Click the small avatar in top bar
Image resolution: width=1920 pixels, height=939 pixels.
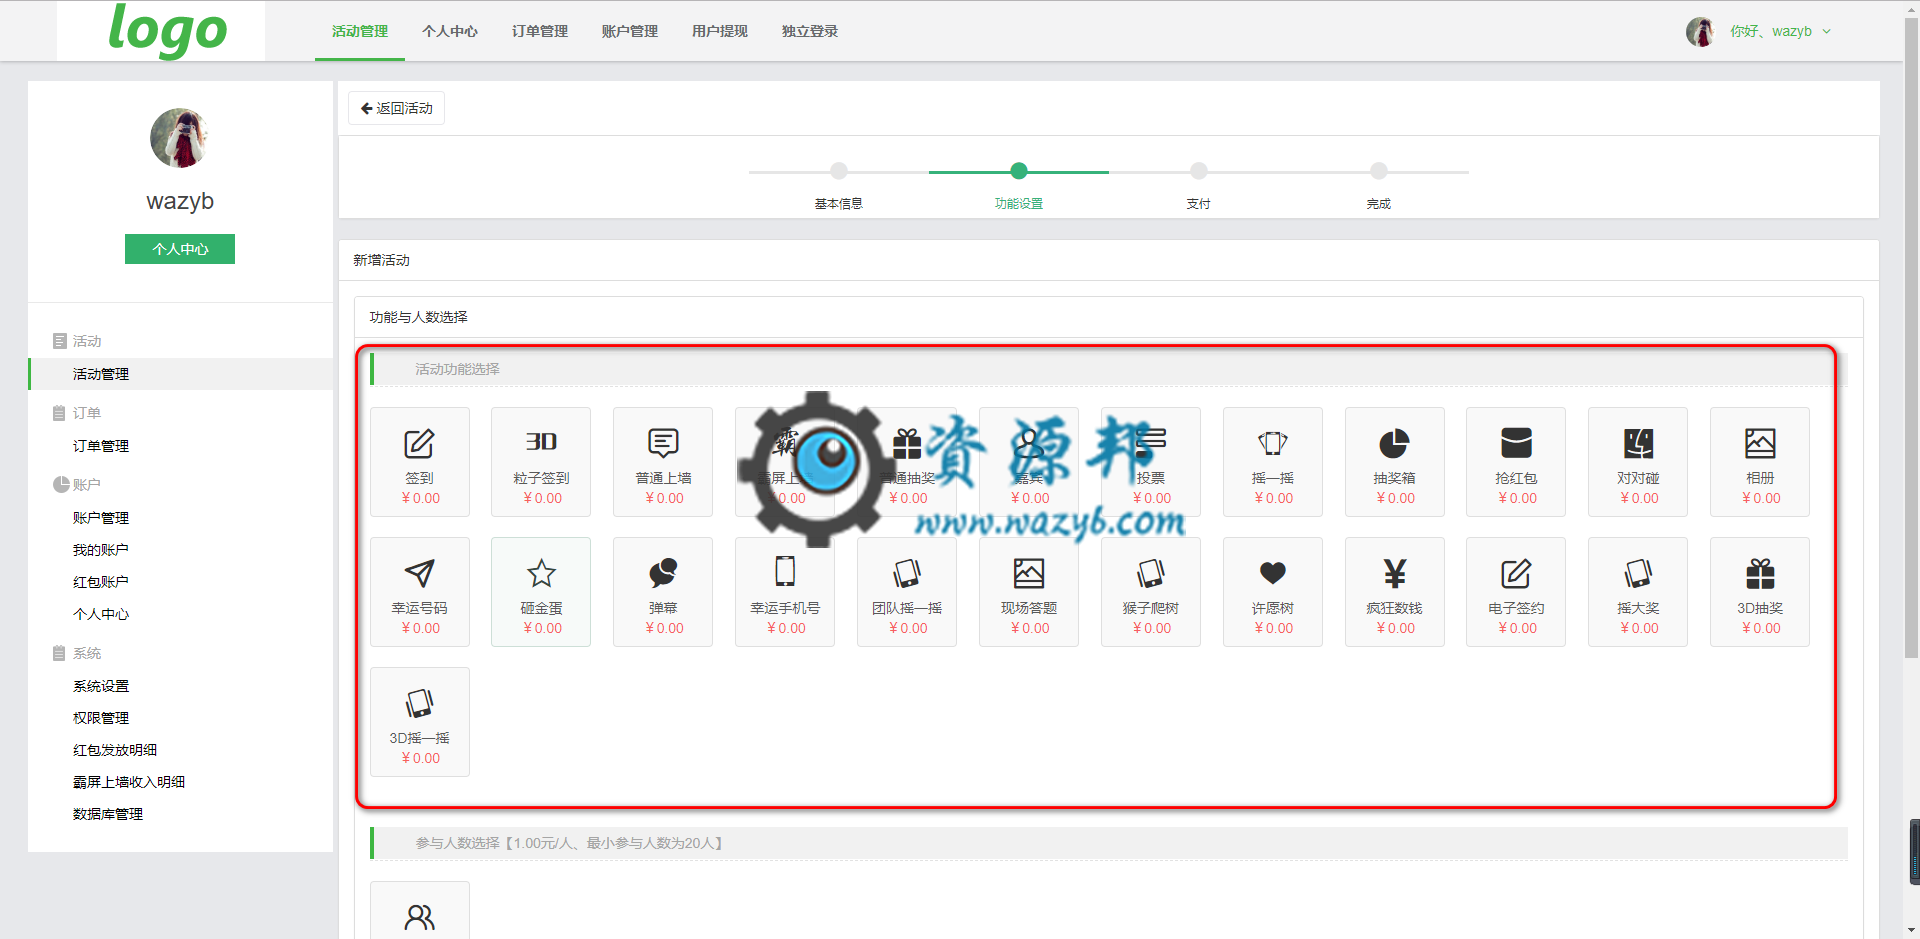[x=1700, y=32]
